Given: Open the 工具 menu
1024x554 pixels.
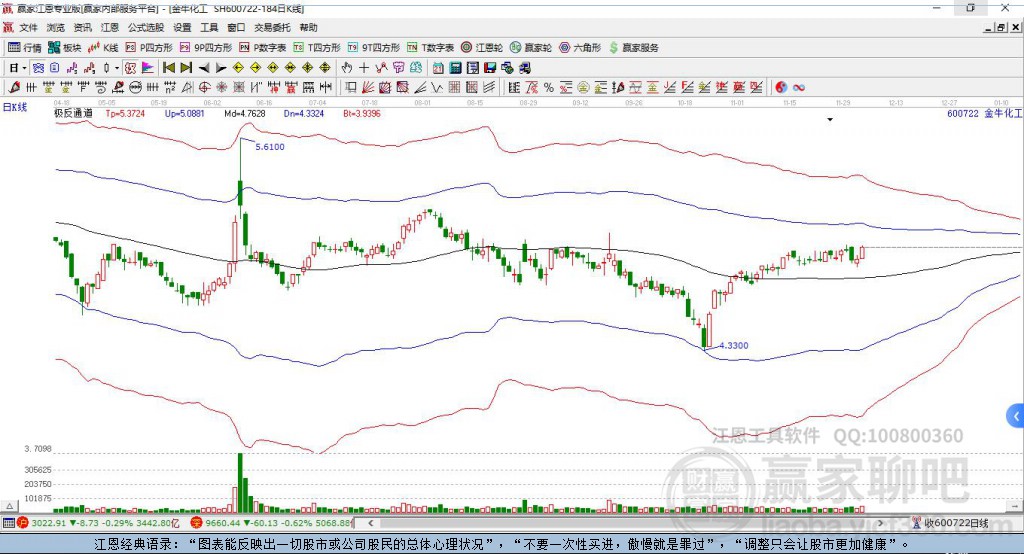Looking at the screenshot, I should coord(209,27).
